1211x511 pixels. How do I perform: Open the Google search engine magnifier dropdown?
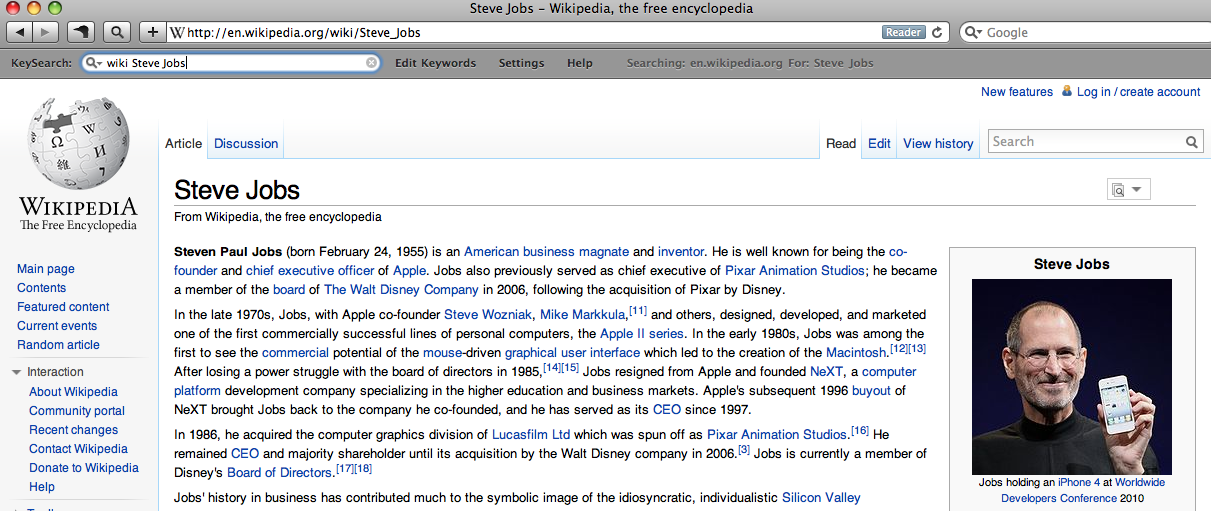[974, 32]
